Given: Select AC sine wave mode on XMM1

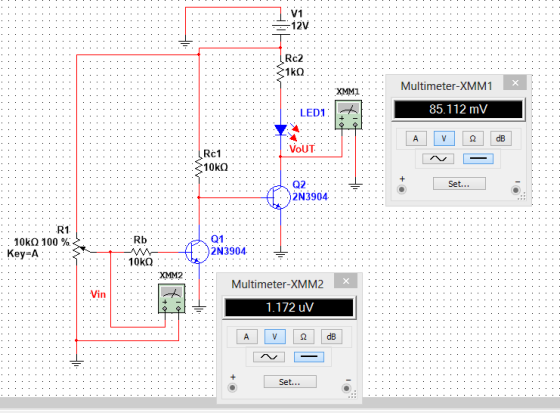Looking at the screenshot, I should tap(438, 159).
